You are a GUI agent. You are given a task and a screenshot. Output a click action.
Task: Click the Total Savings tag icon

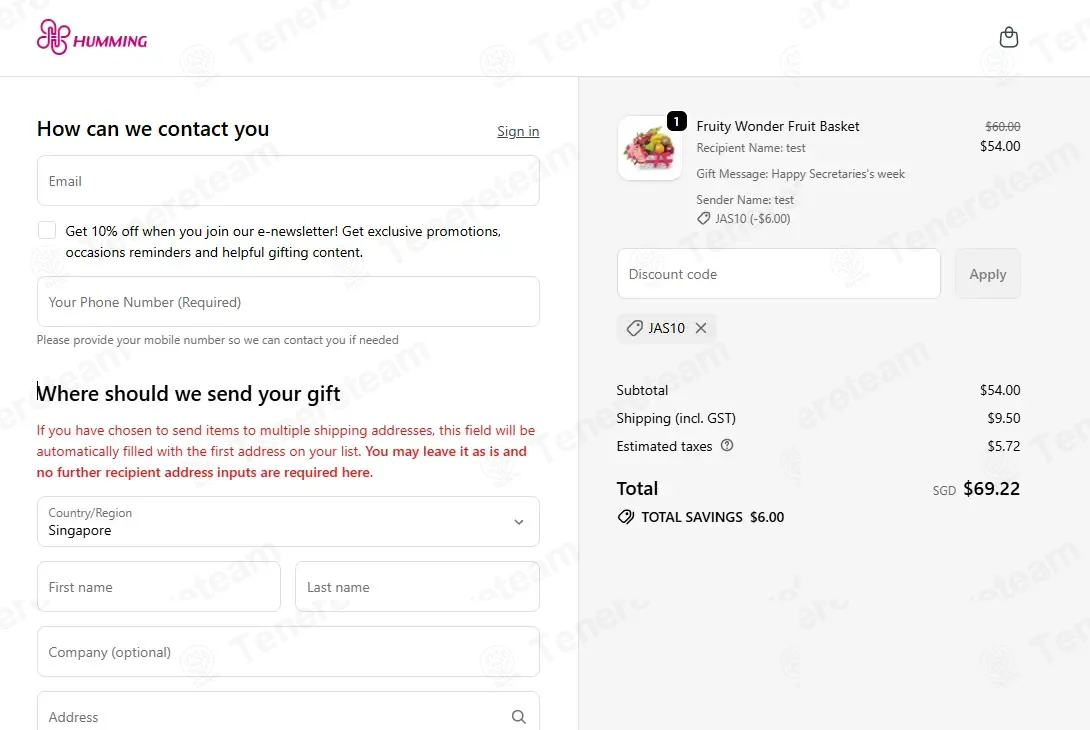[x=626, y=517]
